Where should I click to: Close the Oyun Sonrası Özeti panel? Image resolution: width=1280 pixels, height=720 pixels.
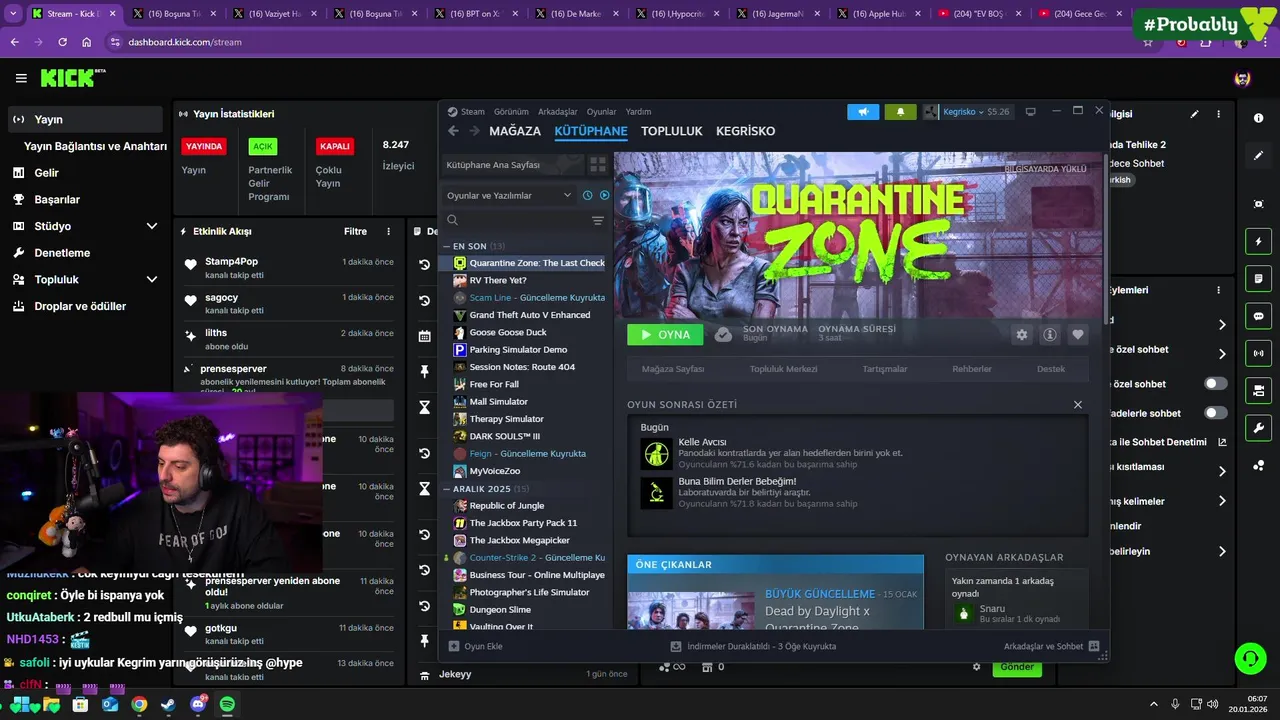1078,404
